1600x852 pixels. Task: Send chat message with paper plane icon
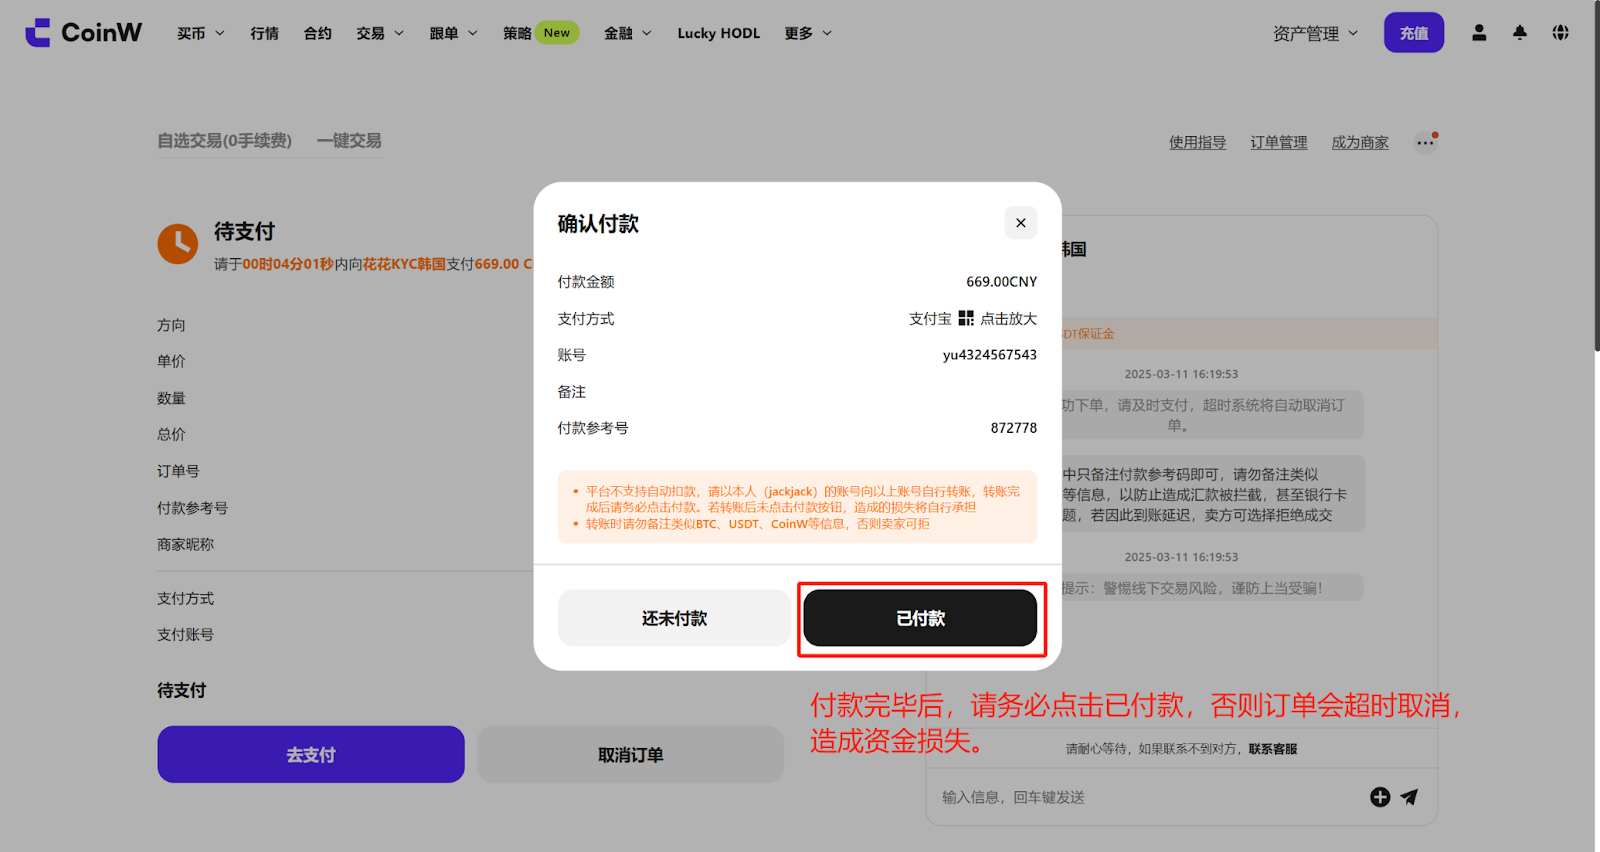click(1409, 797)
